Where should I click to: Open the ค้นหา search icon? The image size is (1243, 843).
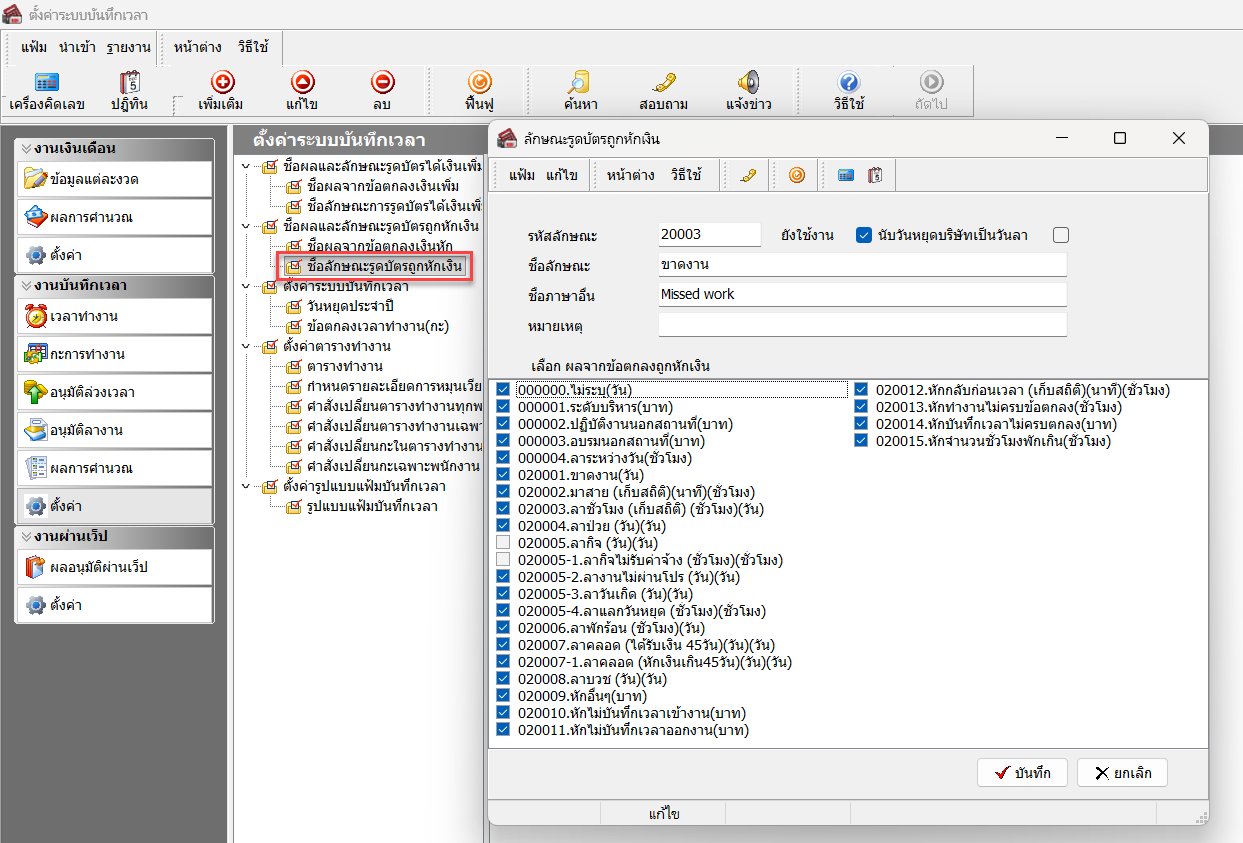(580, 84)
